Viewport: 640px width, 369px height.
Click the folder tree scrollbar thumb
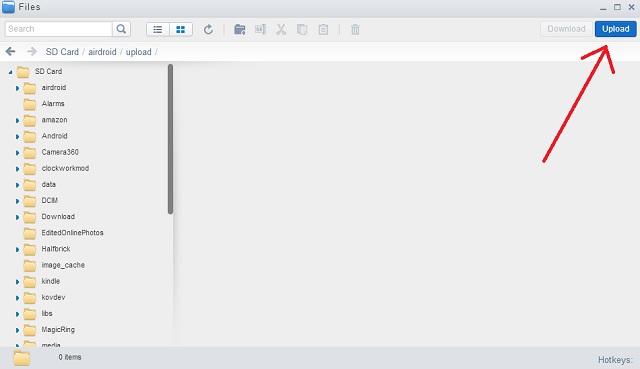[170, 139]
